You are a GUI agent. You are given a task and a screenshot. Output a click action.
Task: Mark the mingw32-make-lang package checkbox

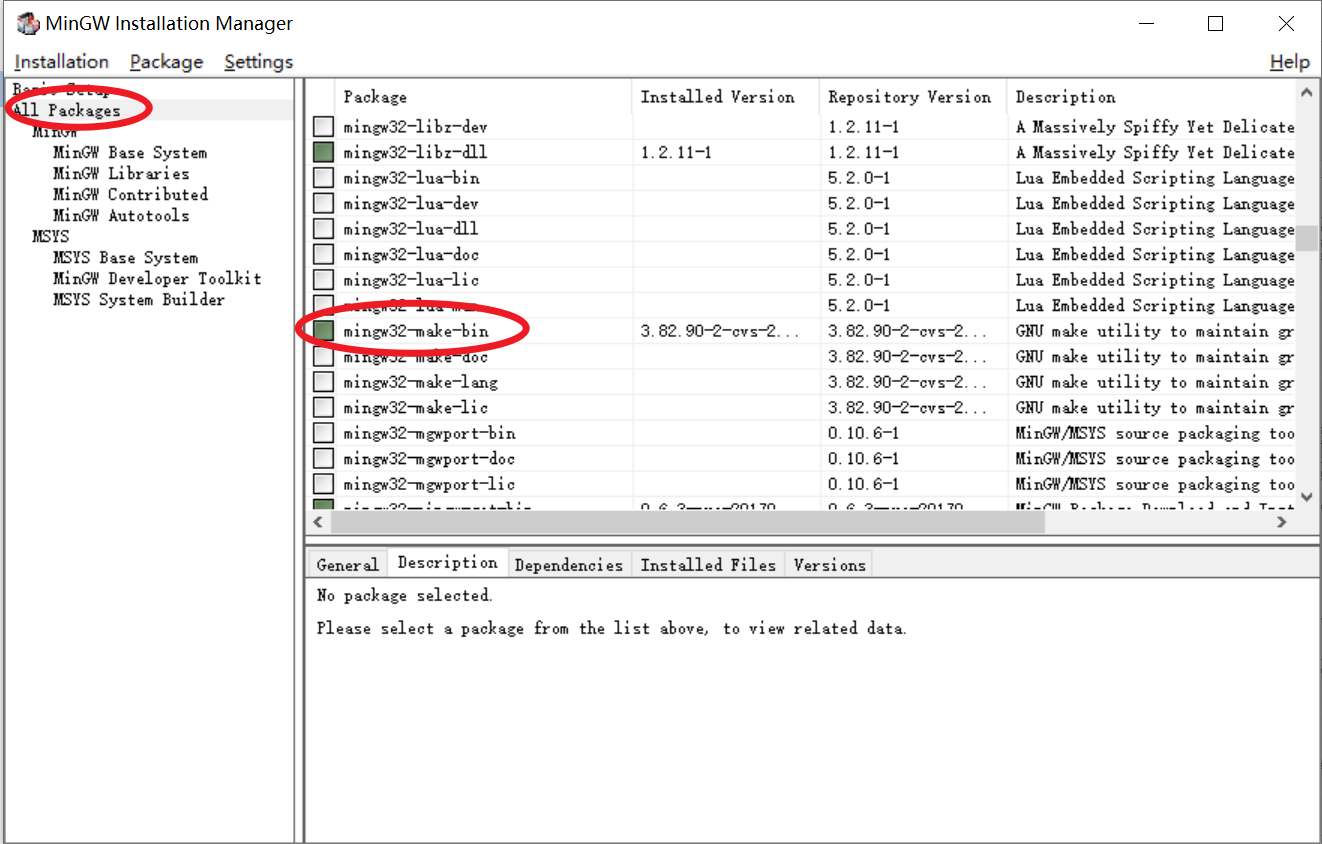pos(323,382)
